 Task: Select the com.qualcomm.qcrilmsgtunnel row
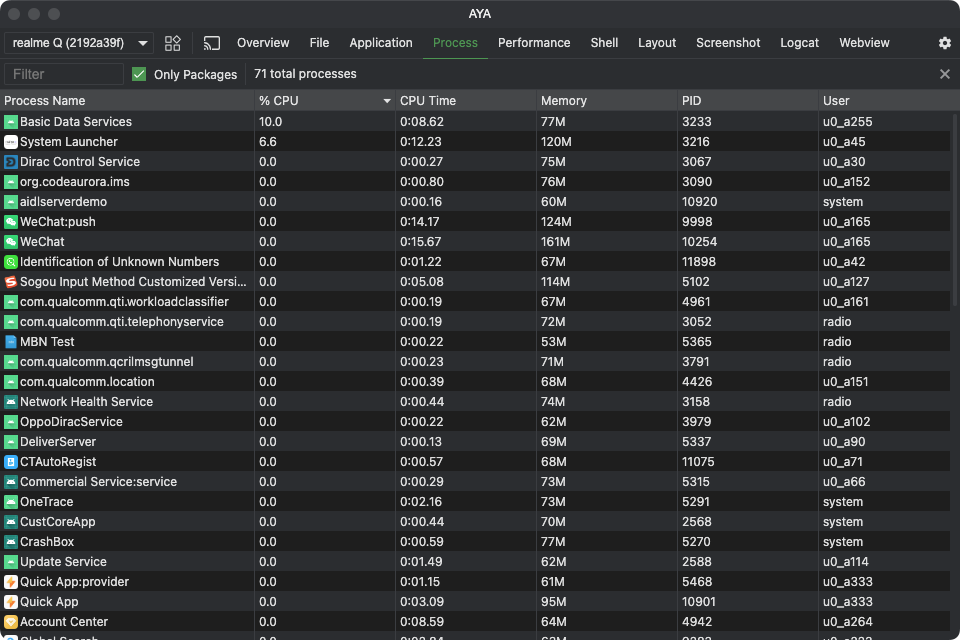click(475, 362)
